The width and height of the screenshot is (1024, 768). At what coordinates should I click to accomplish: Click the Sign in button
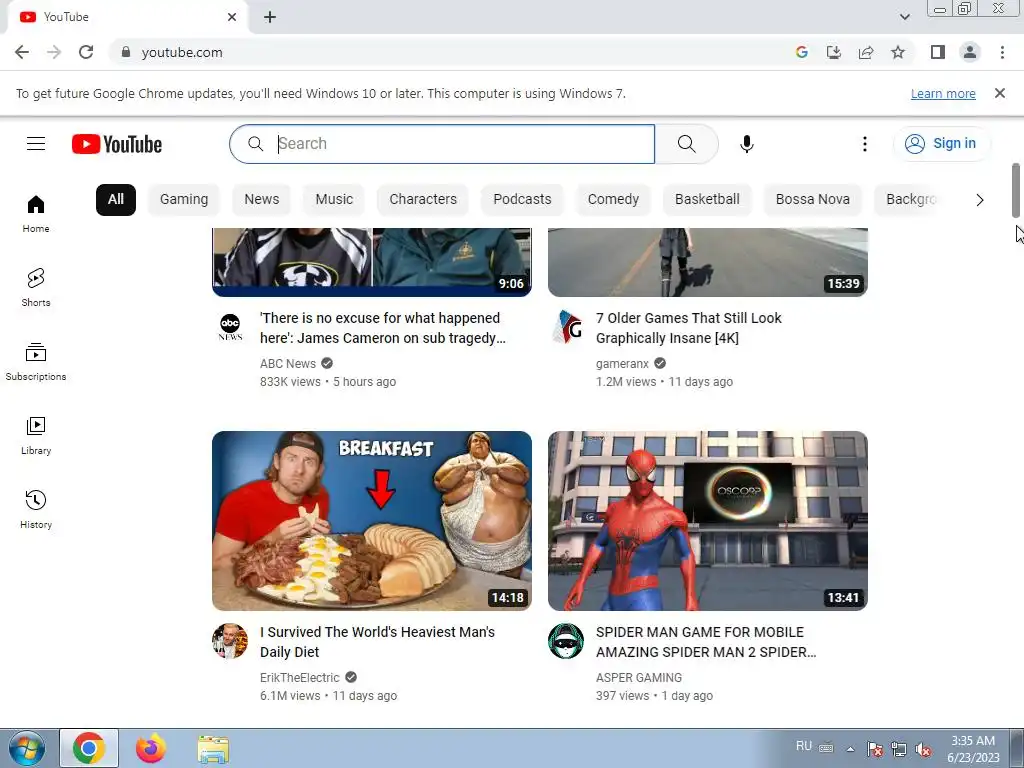(942, 144)
